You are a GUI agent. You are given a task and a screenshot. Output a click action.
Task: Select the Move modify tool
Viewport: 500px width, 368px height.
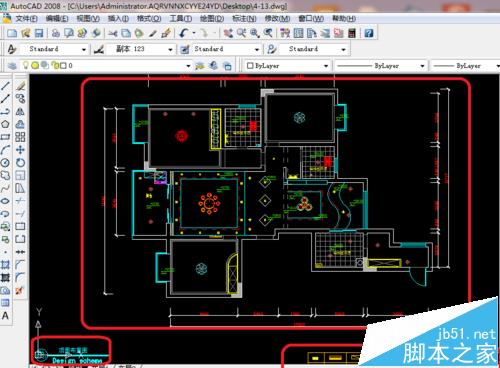(20, 150)
